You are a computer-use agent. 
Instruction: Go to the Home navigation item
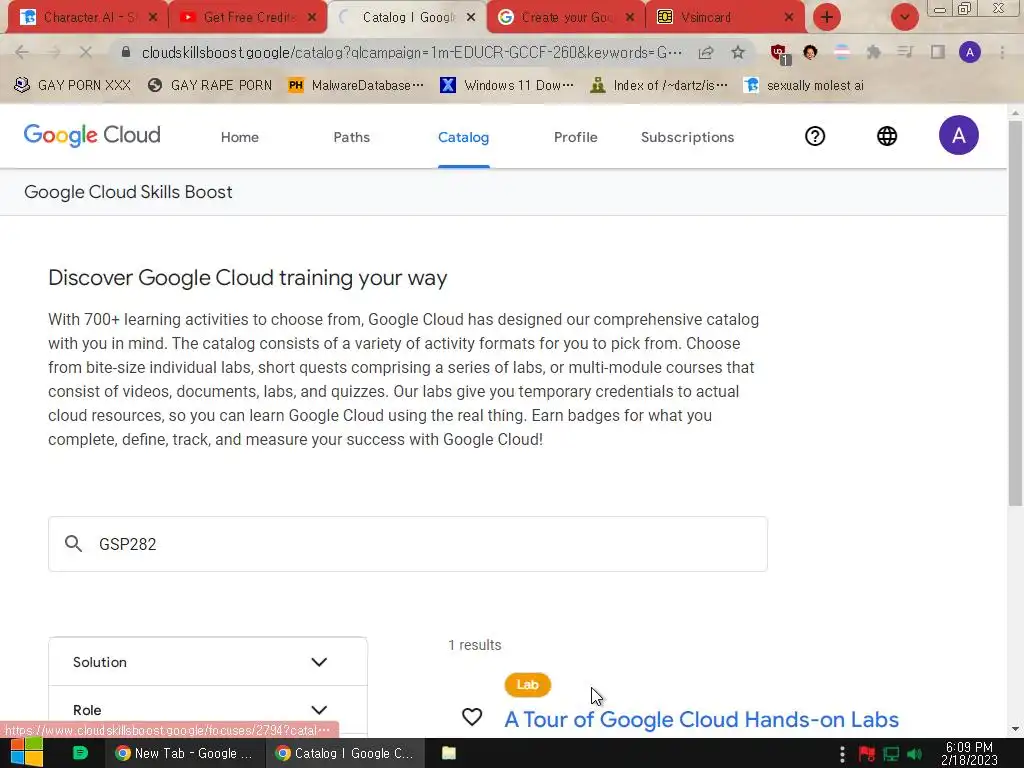pyautogui.click(x=240, y=137)
